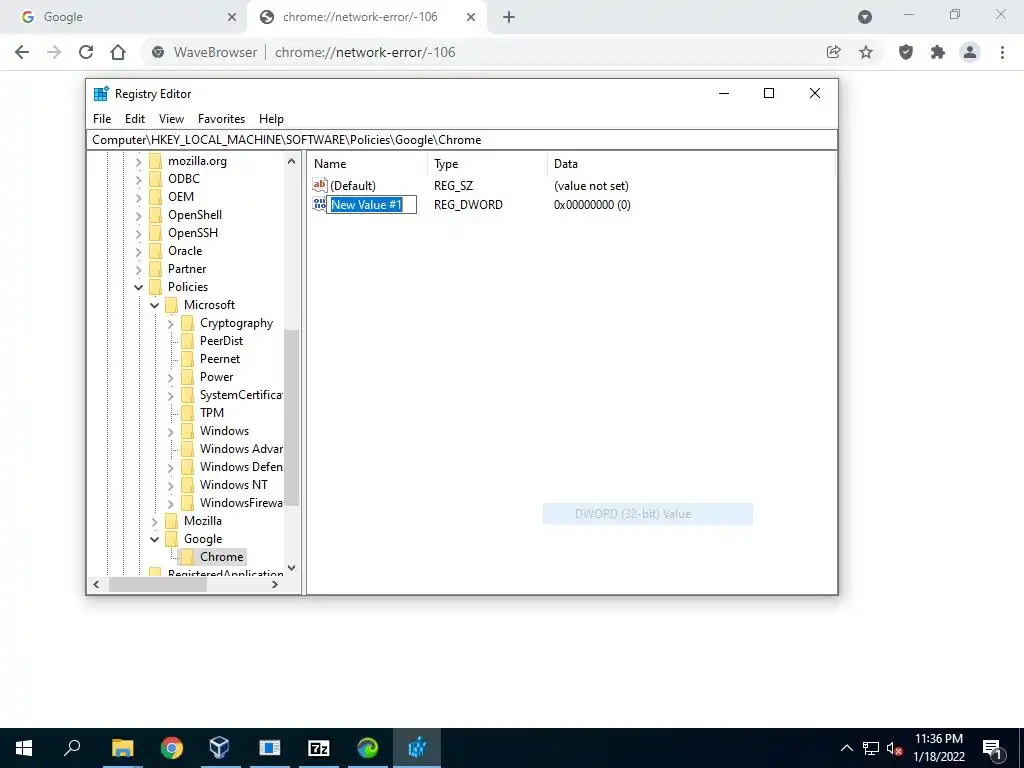Expand the mozilla.org key
This screenshot has height=768, width=1024.
[x=138, y=161]
